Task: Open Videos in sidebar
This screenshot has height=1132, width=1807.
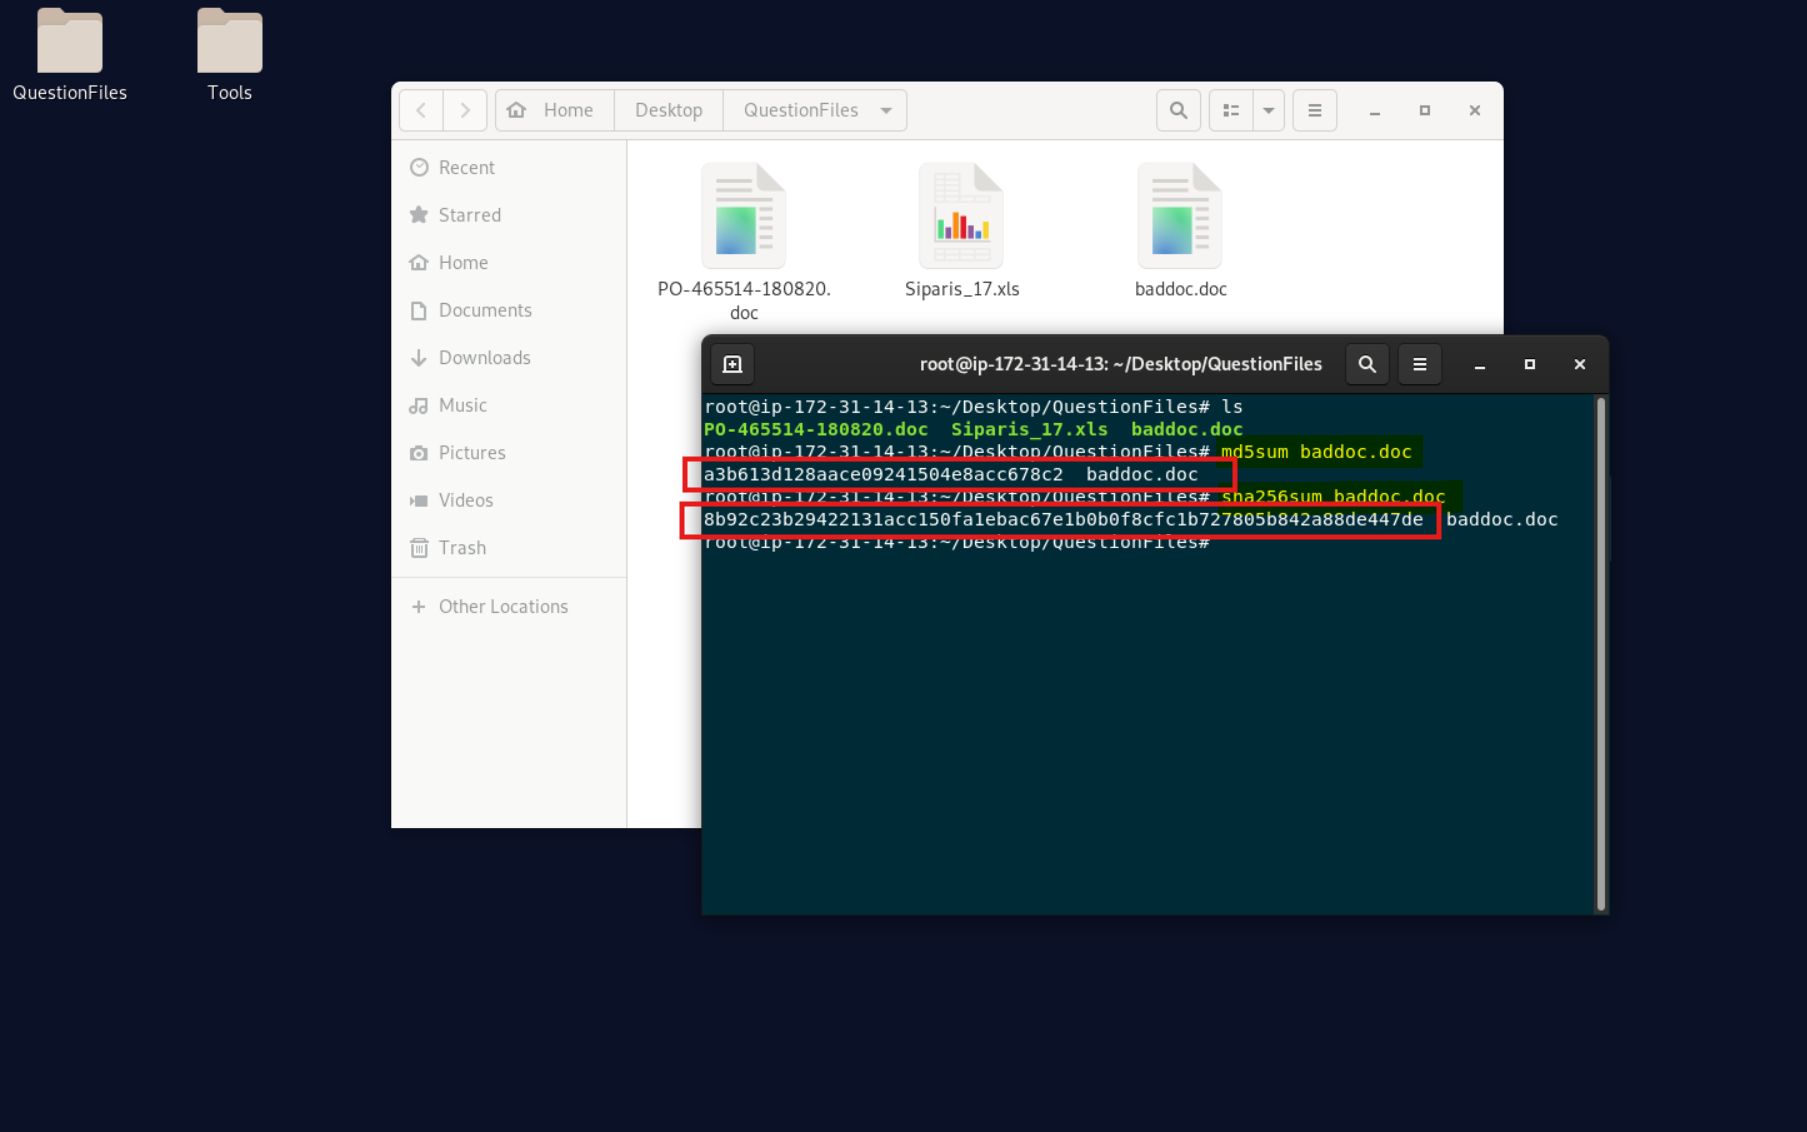Action: (x=509, y=500)
